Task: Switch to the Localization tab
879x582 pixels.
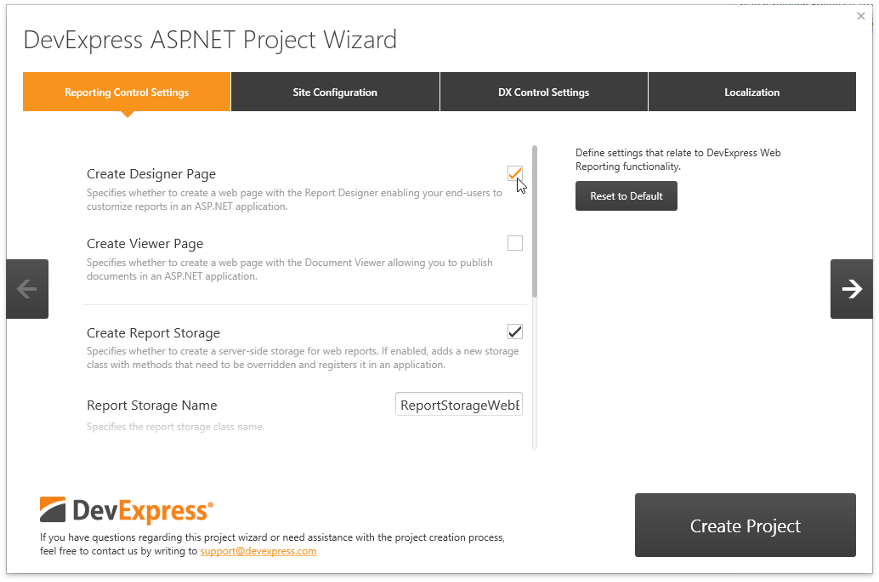Action: (x=752, y=92)
